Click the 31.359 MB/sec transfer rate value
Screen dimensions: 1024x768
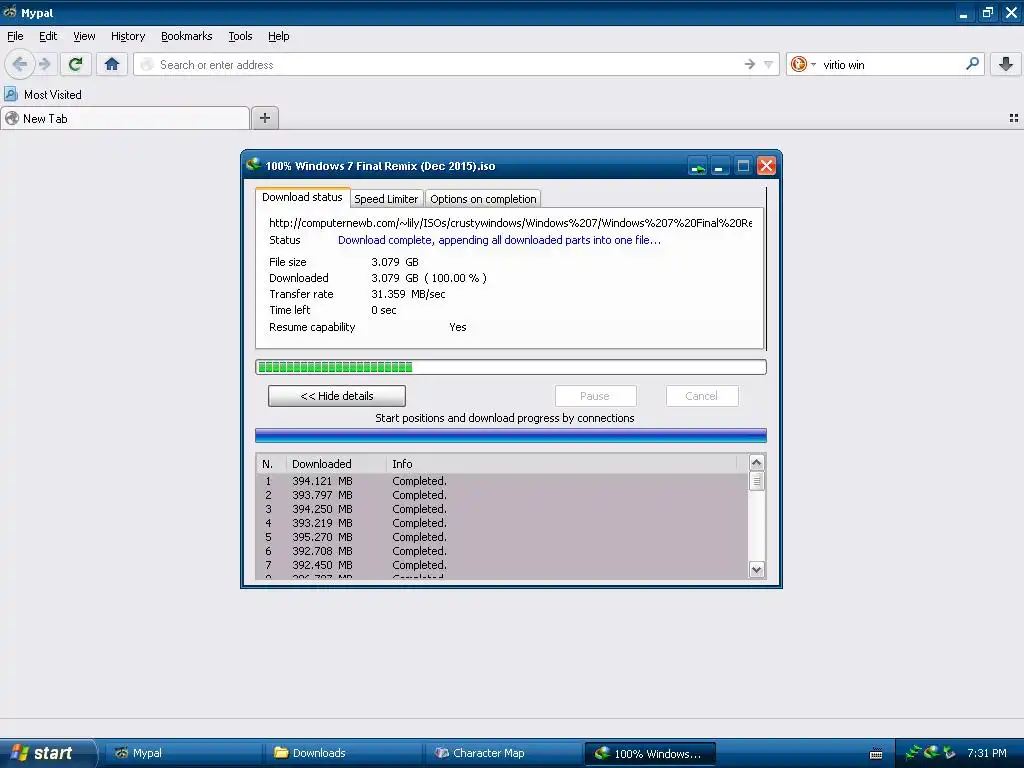[x=408, y=294]
